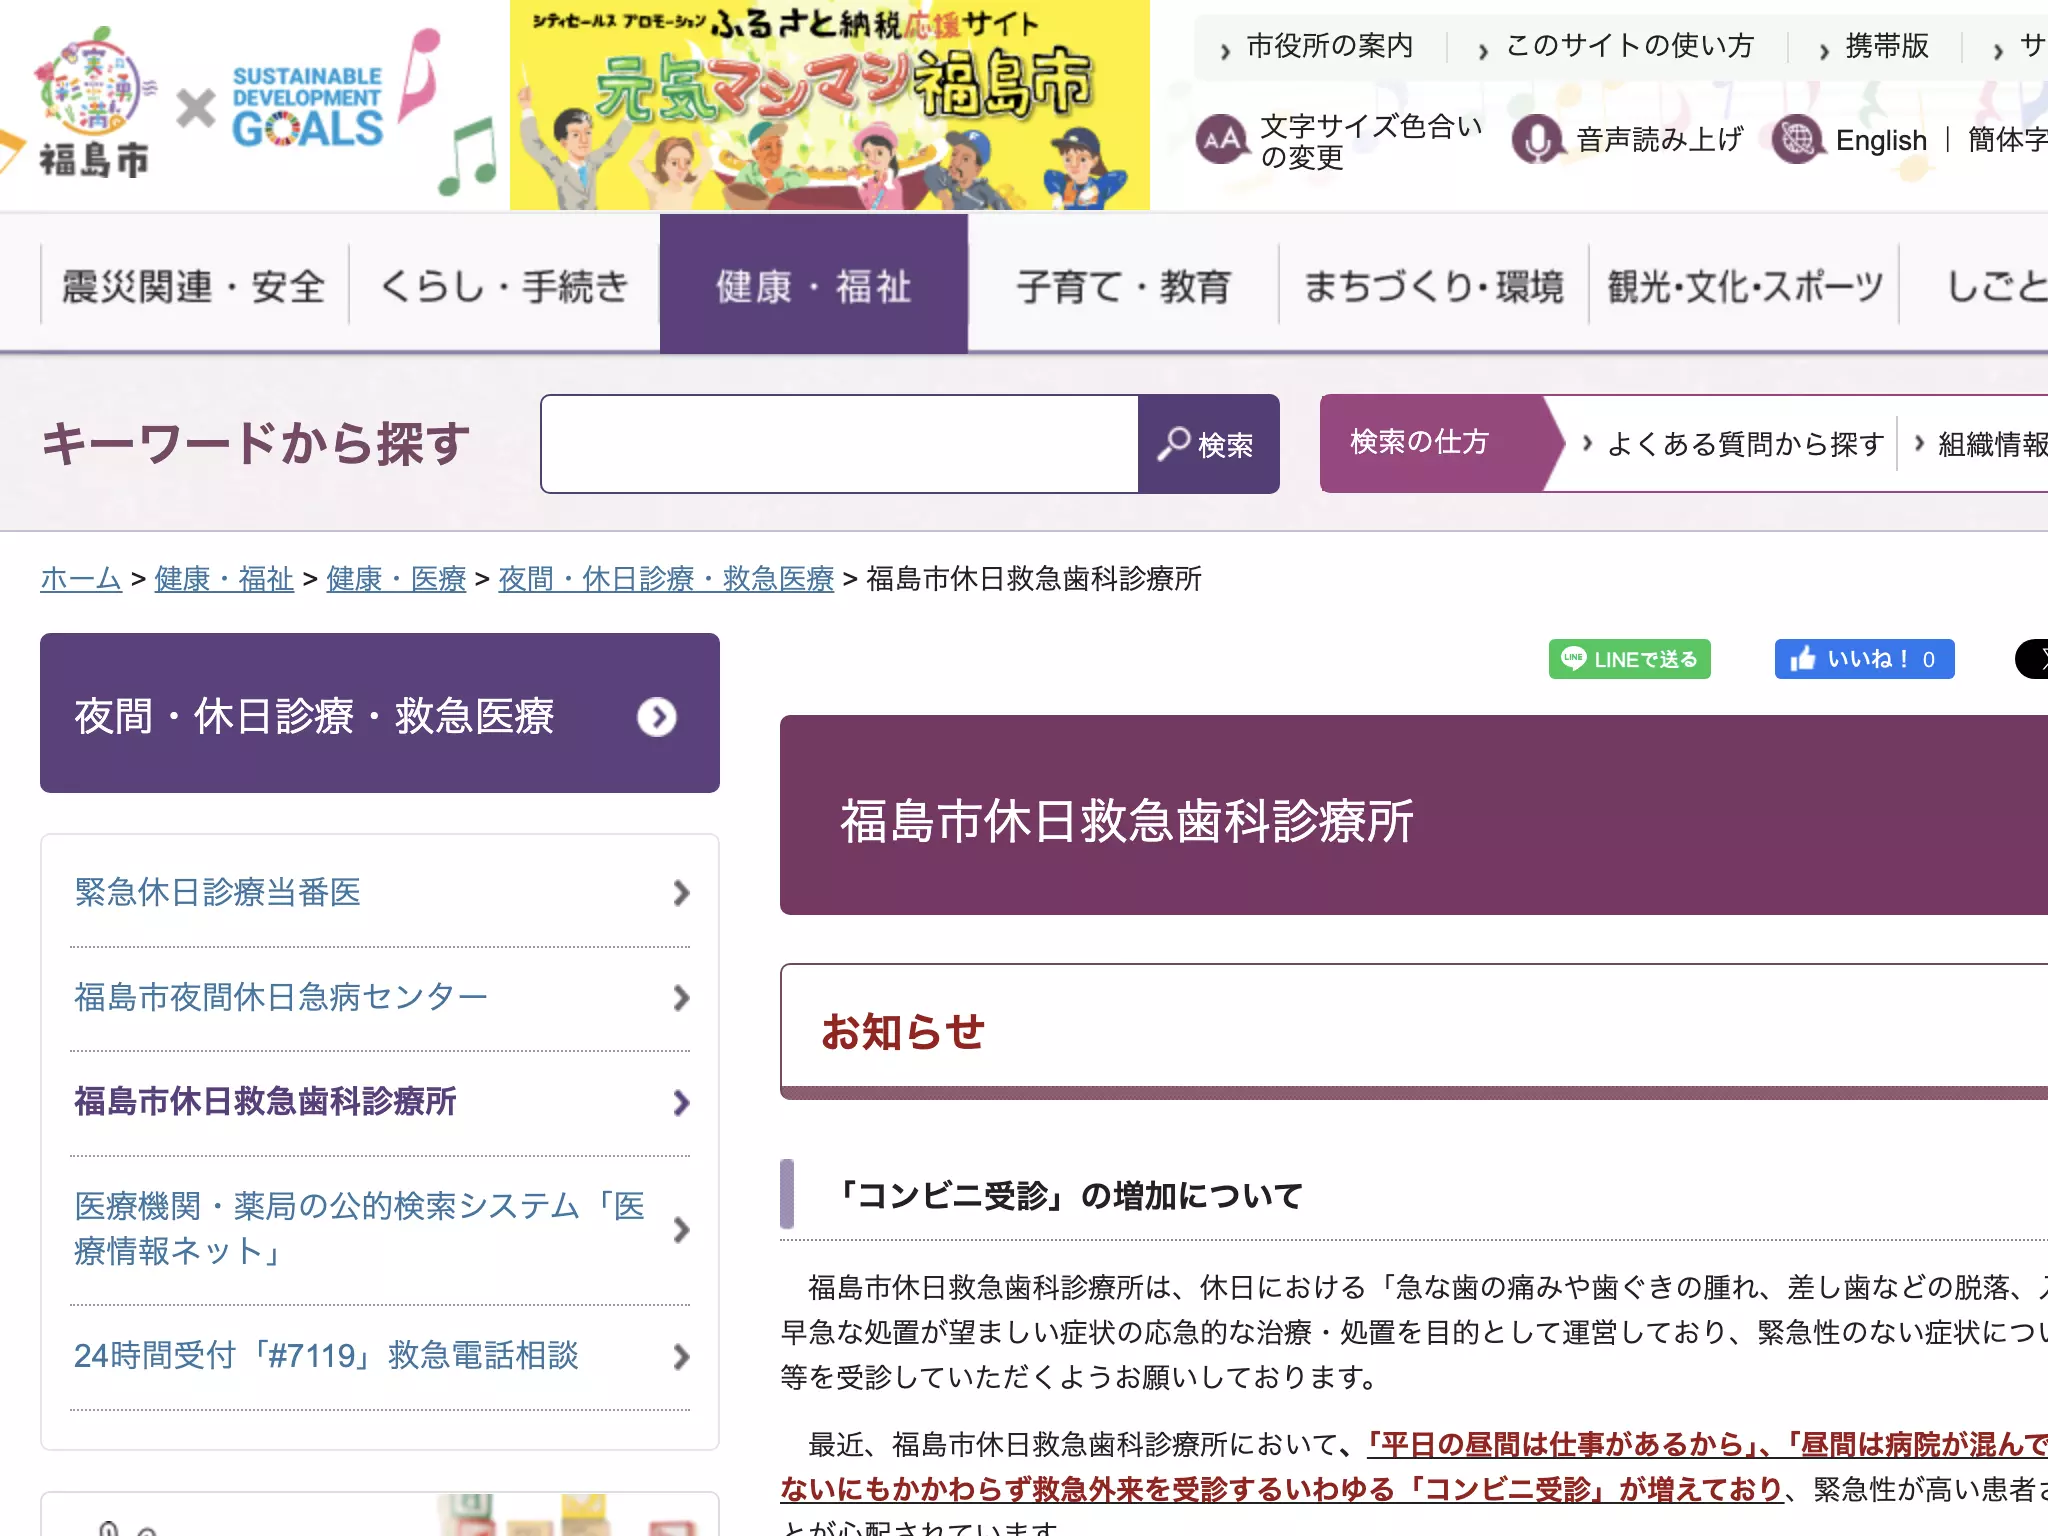Click the 「コンビニ受診」の増加について heading
This screenshot has height=1536, width=2048.
(x=1065, y=1196)
